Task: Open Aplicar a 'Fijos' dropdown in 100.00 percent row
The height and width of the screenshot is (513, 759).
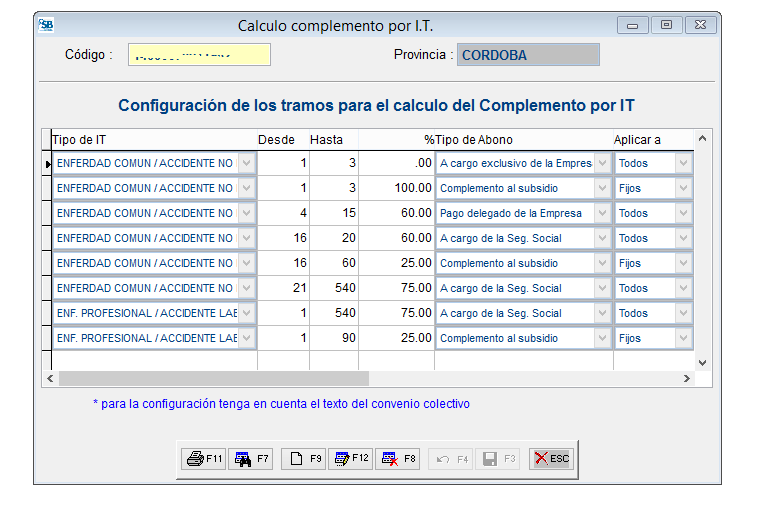Action: click(x=683, y=188)
